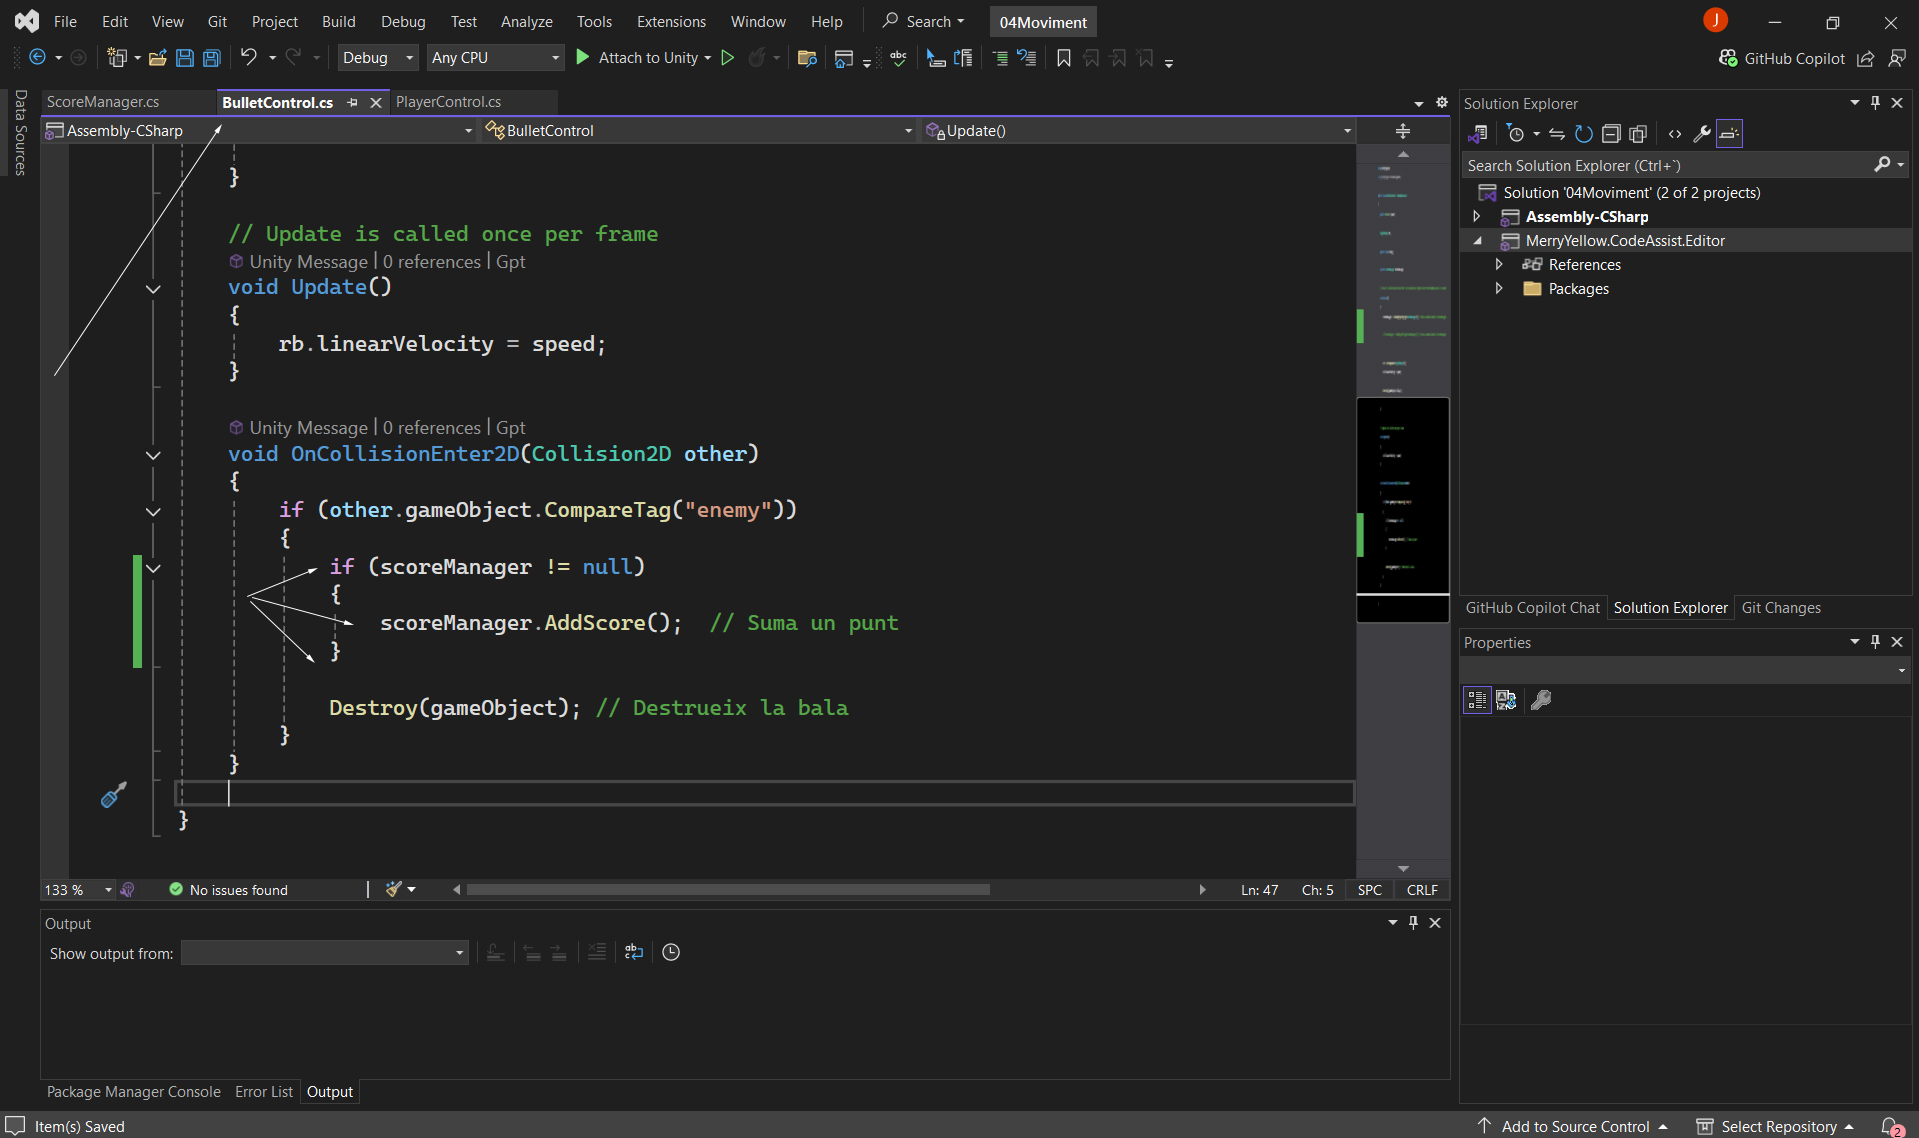This screenshot has width=1919, height=1138.
Task: Toggle the pin on BulletControl.cs tab
Action: (352, 102)
